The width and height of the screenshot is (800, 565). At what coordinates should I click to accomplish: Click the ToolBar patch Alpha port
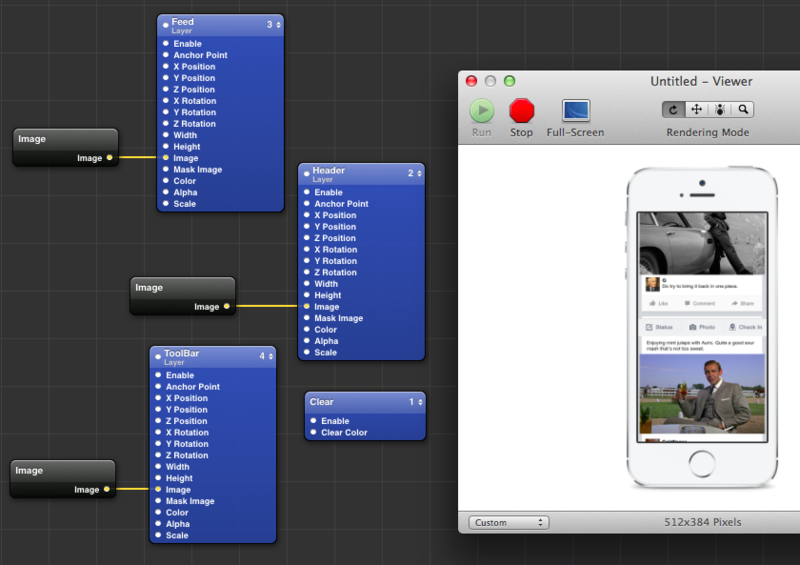coord(158,523)
